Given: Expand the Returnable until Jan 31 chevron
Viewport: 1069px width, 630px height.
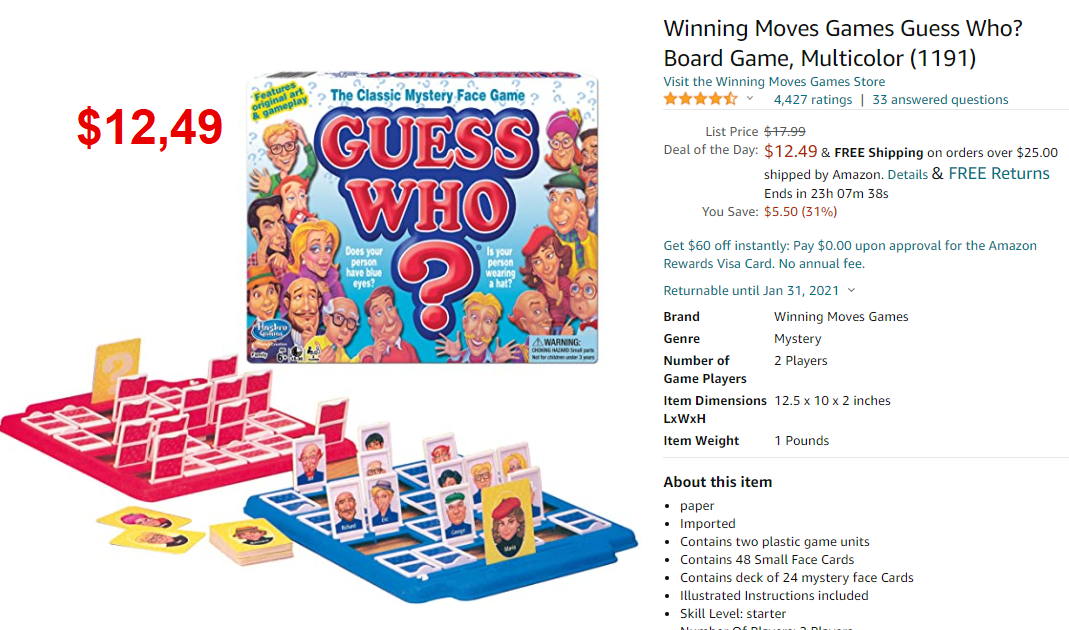Looking at the screenshot, I should coord(852,290).
